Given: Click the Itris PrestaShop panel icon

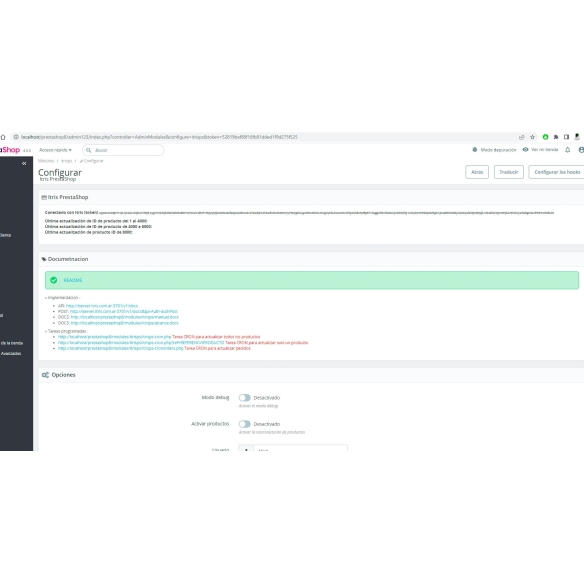Looking at the screenshot, I should pos(44,197).
